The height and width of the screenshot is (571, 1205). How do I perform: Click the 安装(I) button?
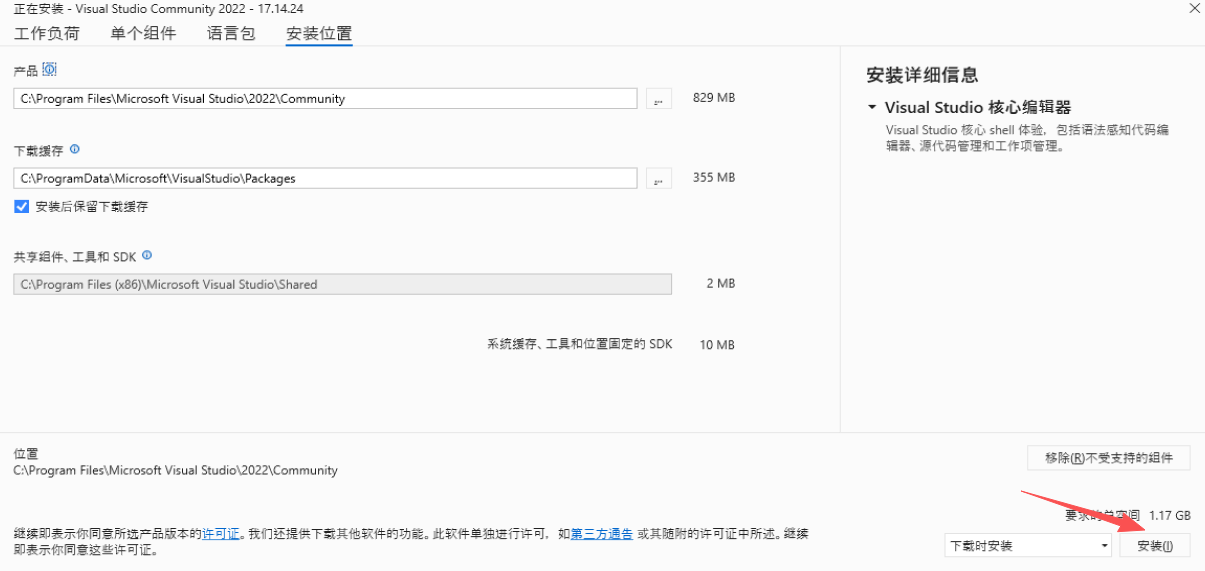point(1155,546)
